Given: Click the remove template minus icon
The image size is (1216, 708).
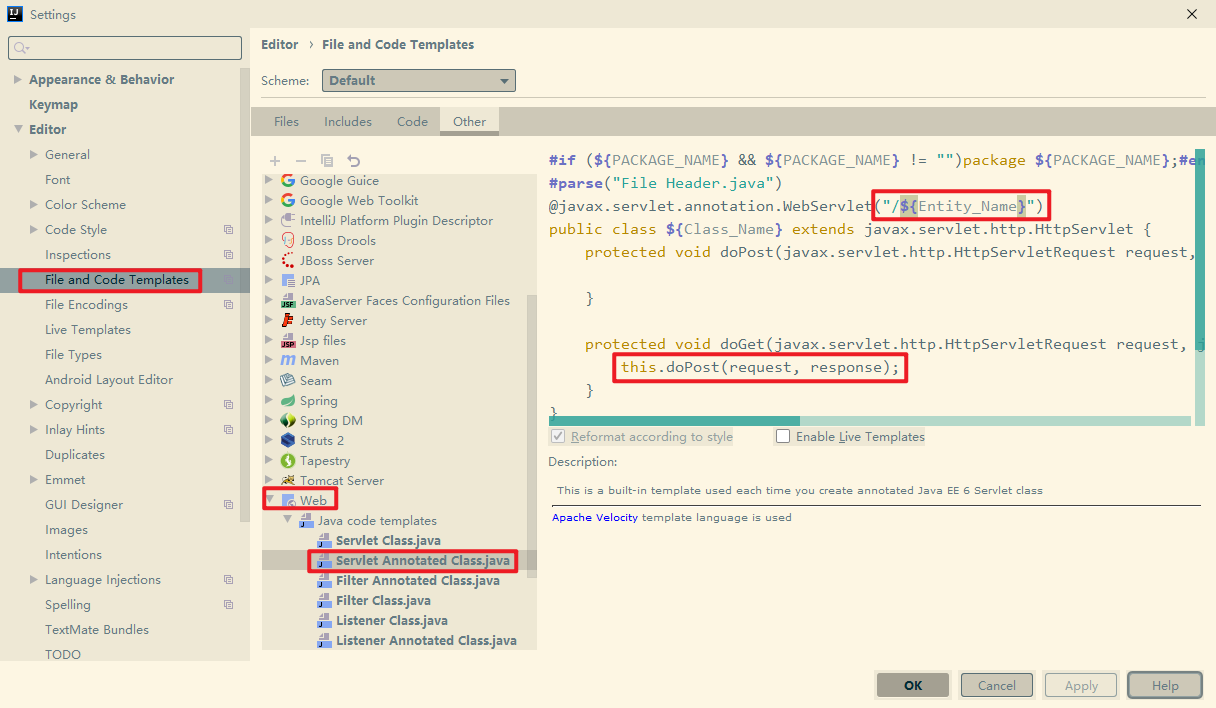Looking at the screenshot, I should pyautogui.click(x=301, y=161).
